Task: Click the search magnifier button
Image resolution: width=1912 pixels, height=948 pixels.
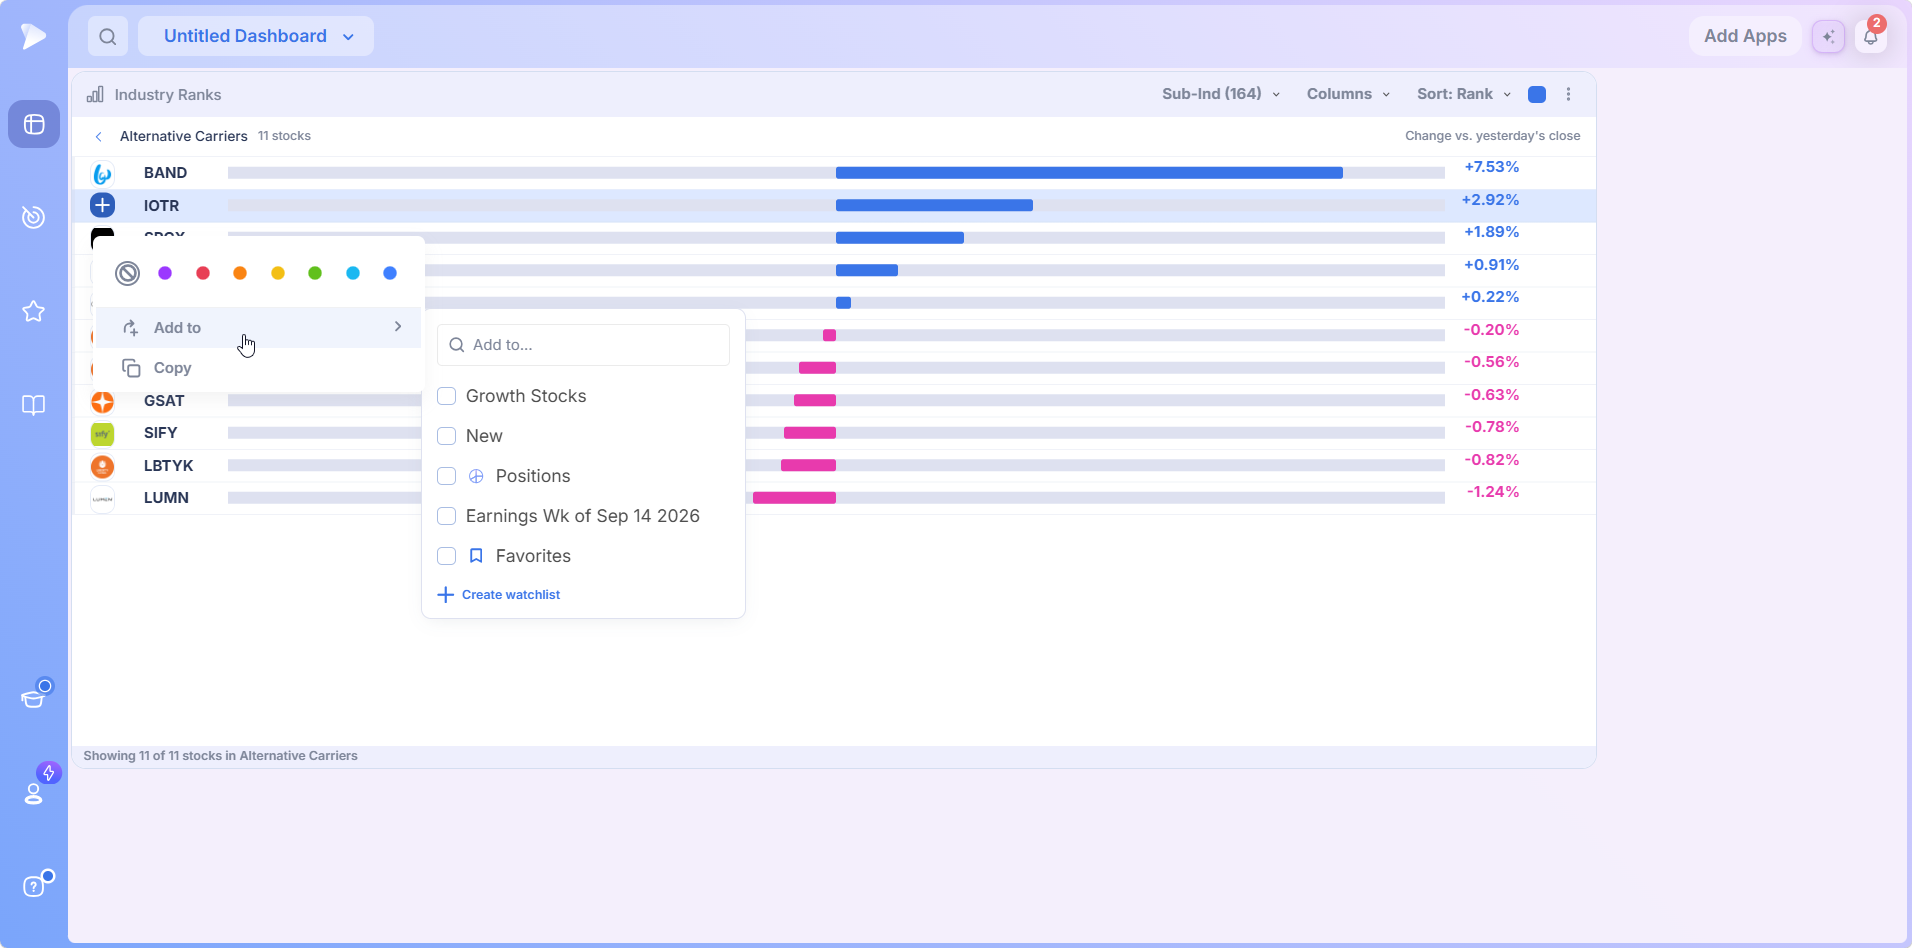Action: [x=108, y=36]
